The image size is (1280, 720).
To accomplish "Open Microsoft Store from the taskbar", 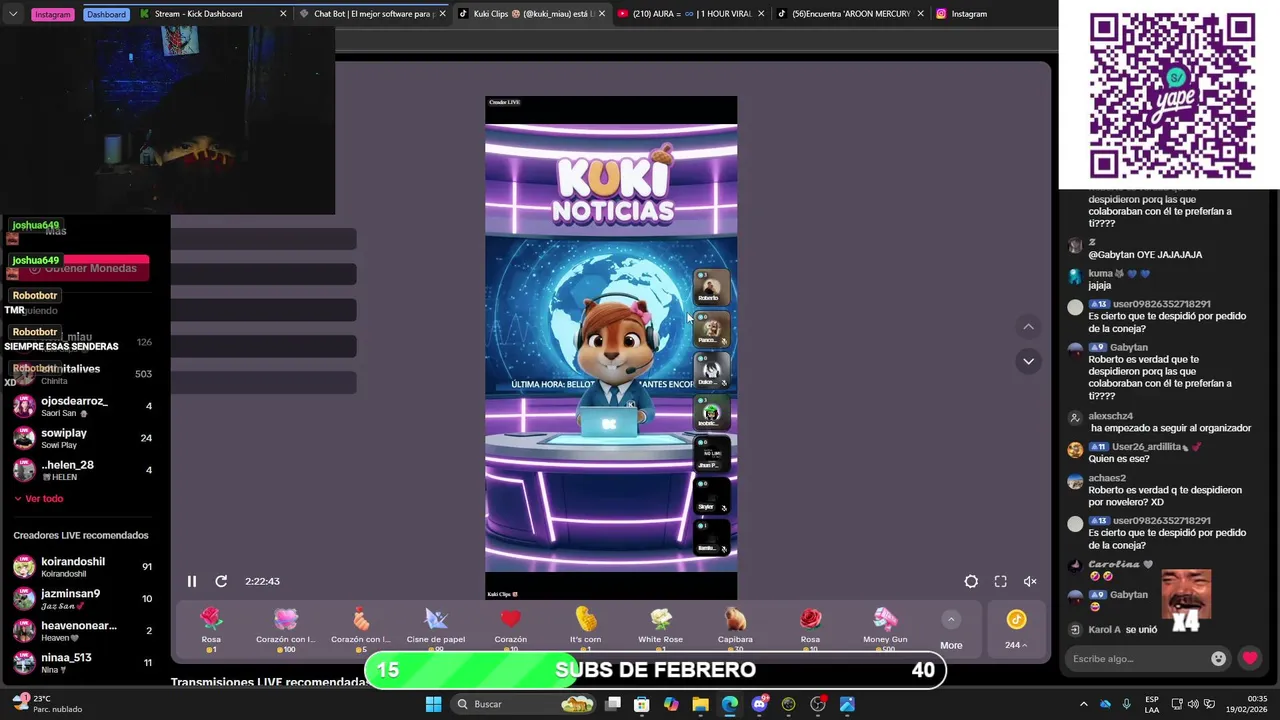I will [642, 704].
